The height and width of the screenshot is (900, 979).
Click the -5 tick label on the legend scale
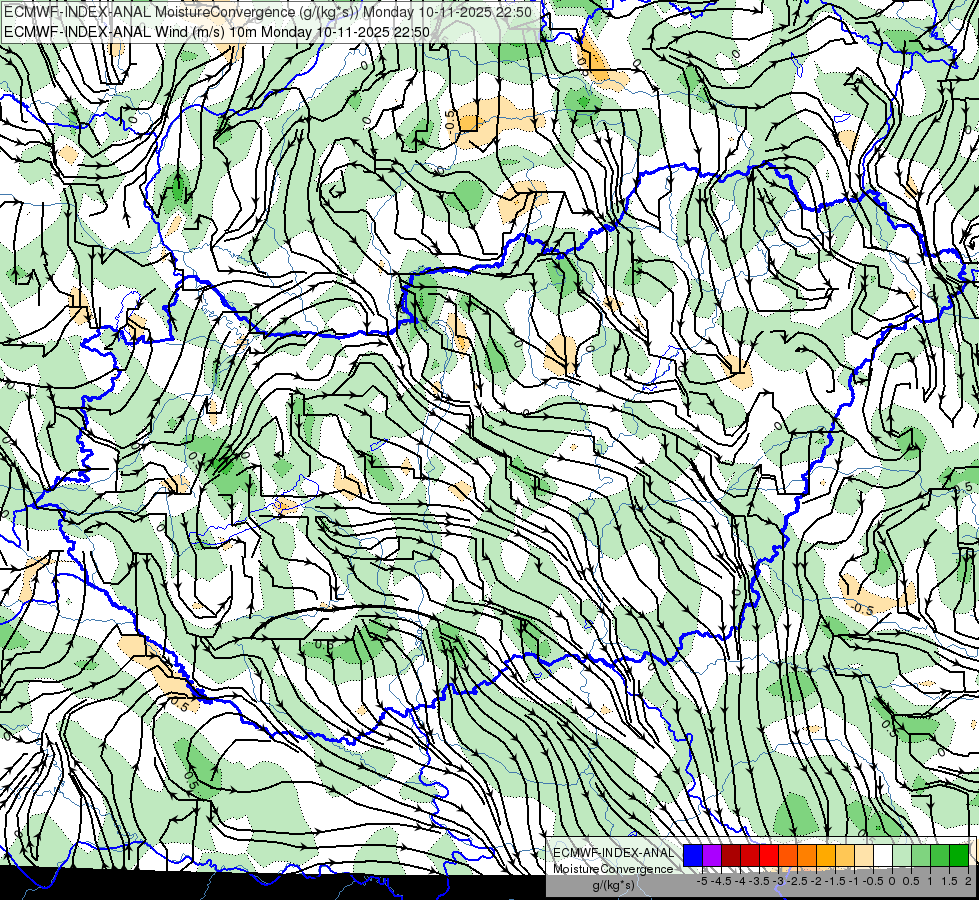pos(702,881)
